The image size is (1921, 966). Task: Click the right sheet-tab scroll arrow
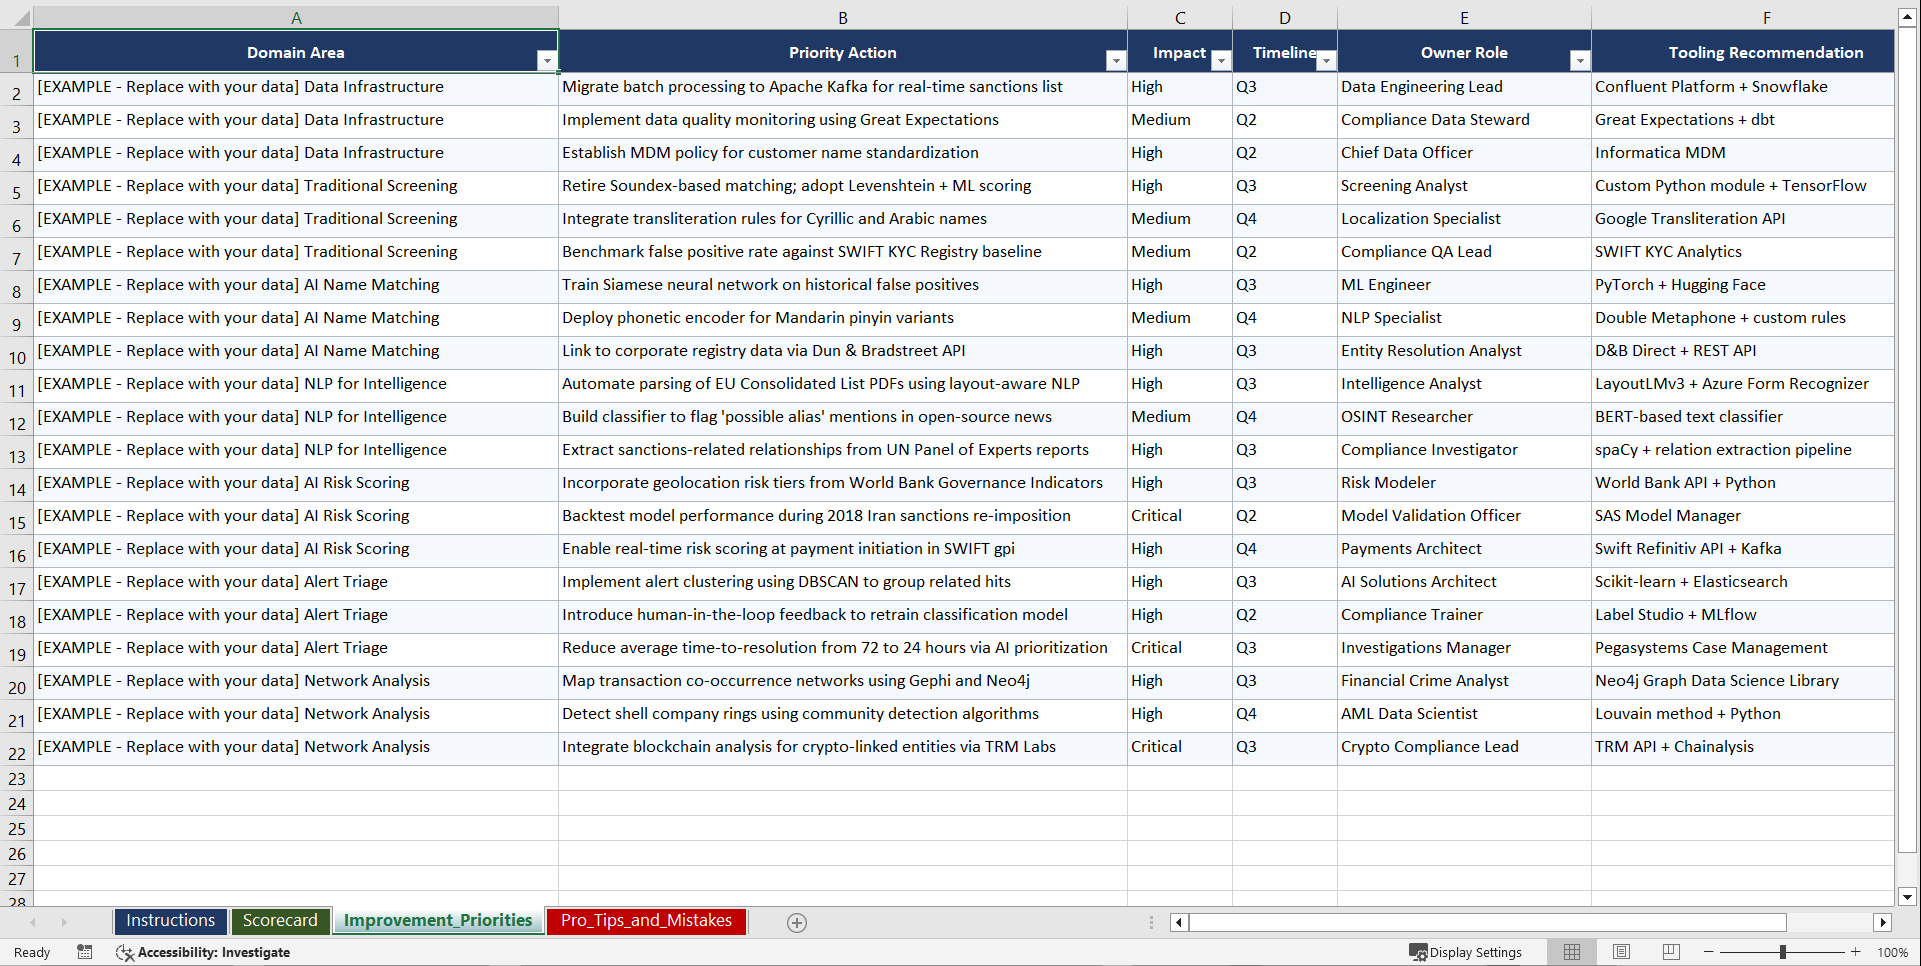point(64,922)
